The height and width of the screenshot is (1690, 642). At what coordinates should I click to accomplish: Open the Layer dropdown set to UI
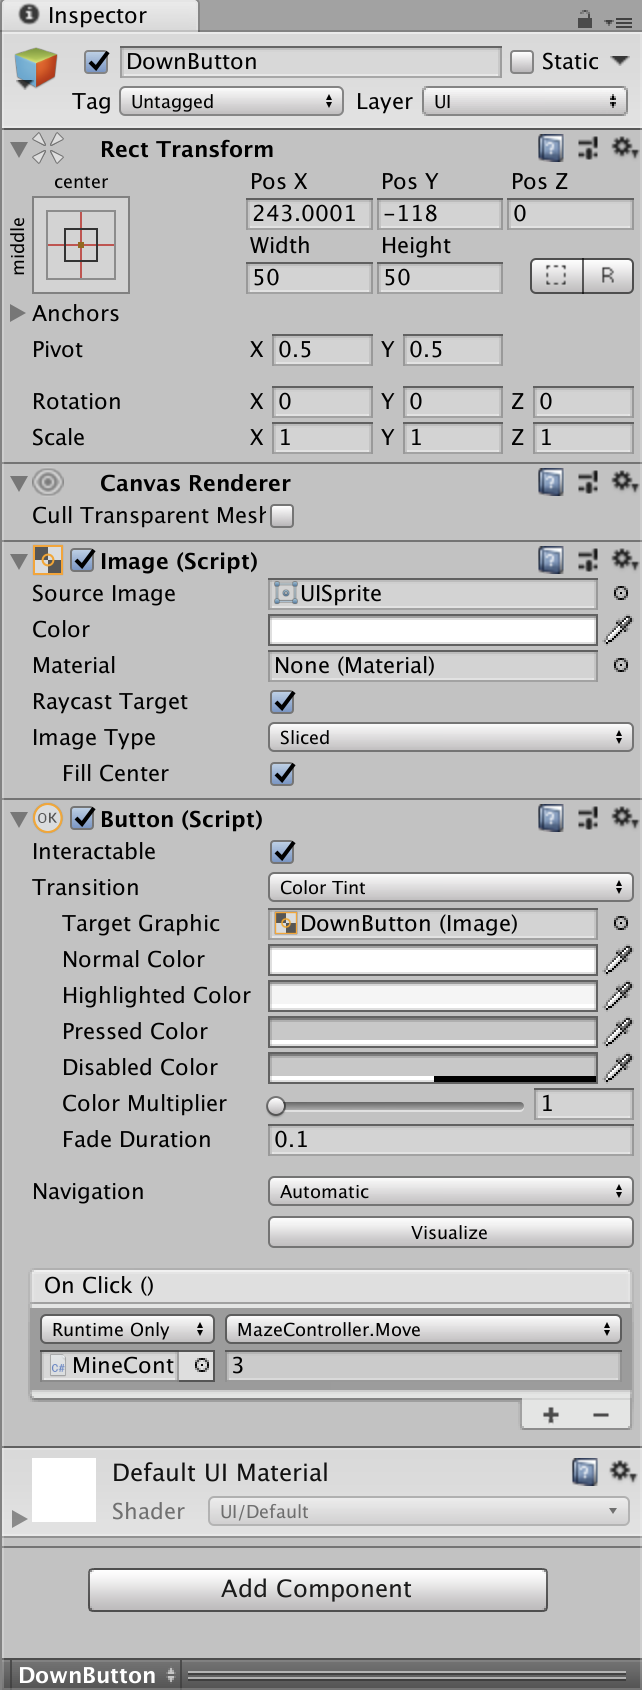pyautogui.click(x=524, y=101)
